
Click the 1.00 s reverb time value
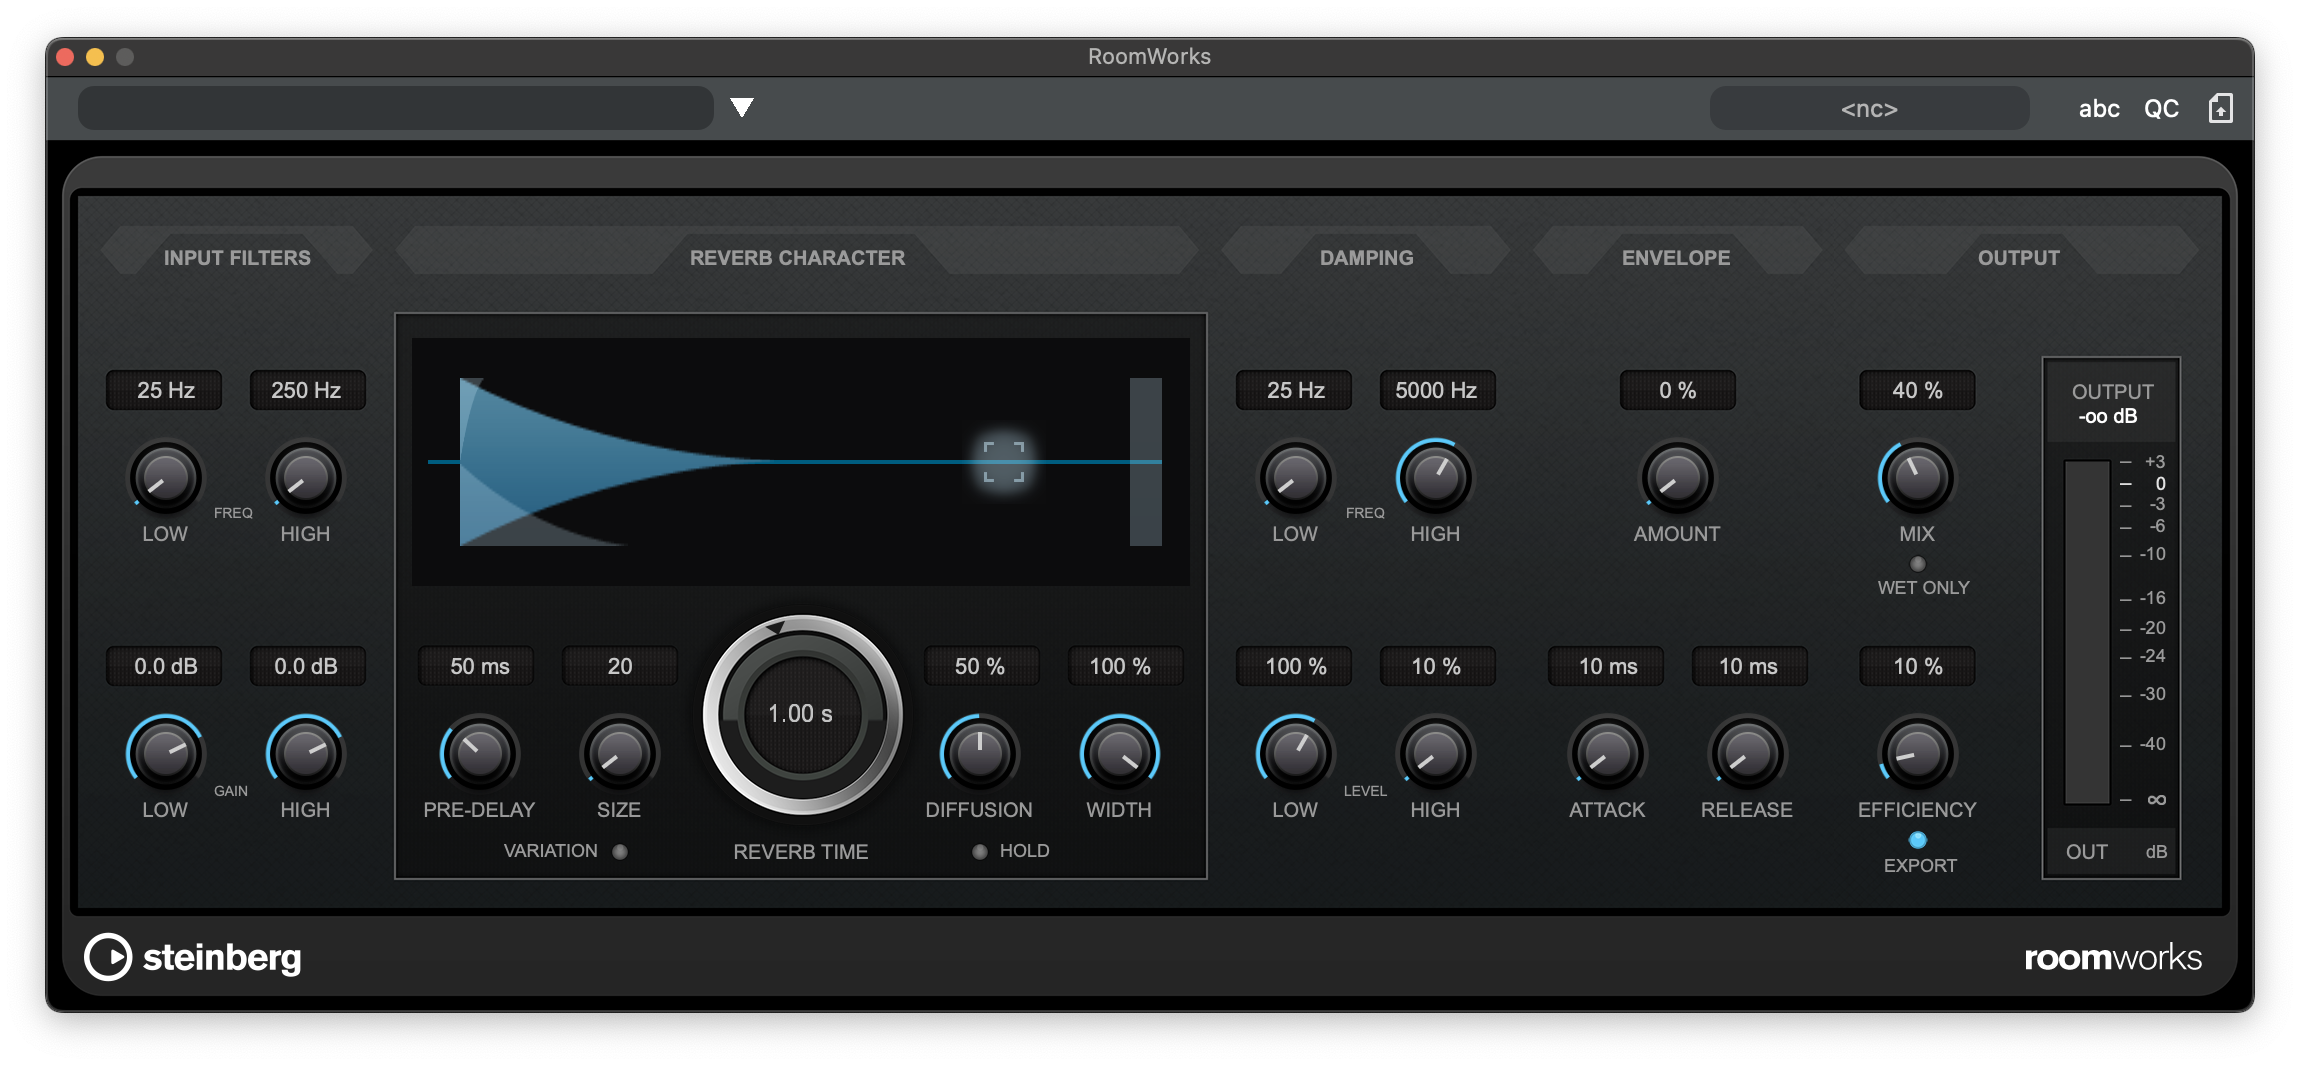800,714
